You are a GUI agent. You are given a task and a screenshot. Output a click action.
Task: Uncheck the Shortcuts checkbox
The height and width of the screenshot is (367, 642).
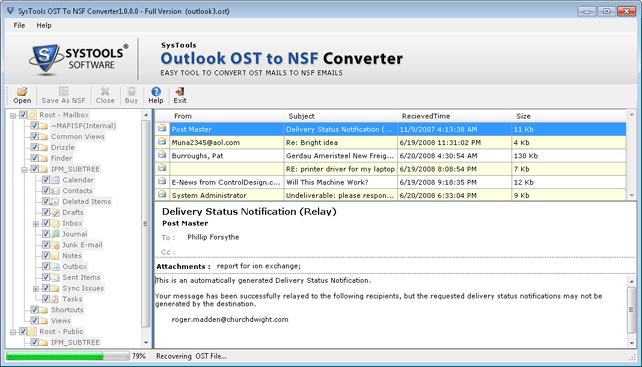[x=34, y=310]
